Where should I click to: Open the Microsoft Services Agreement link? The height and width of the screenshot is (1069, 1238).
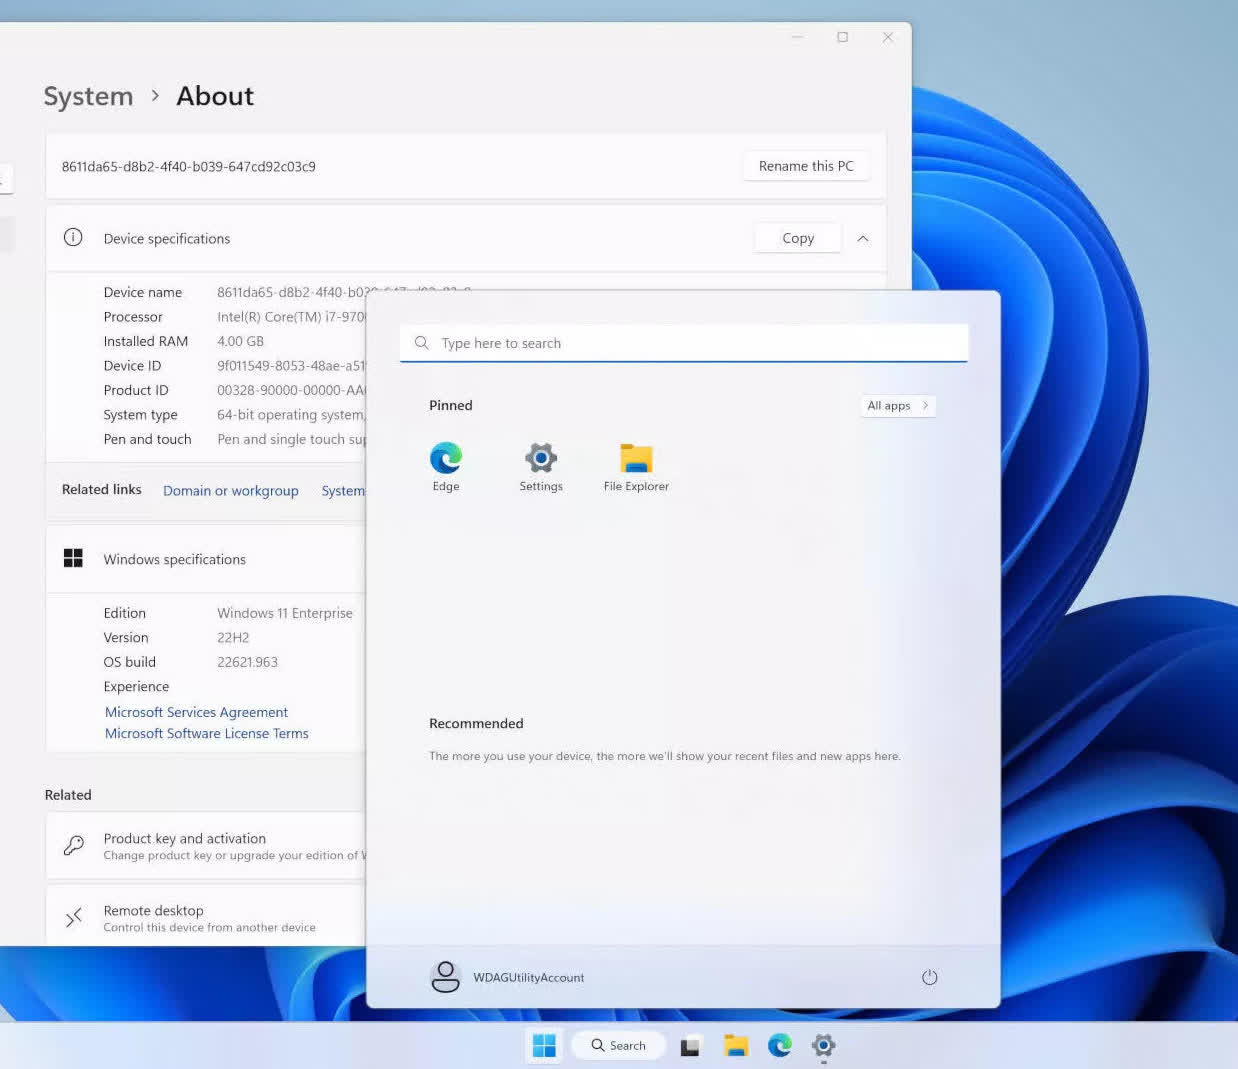click(x=196, y=712)
